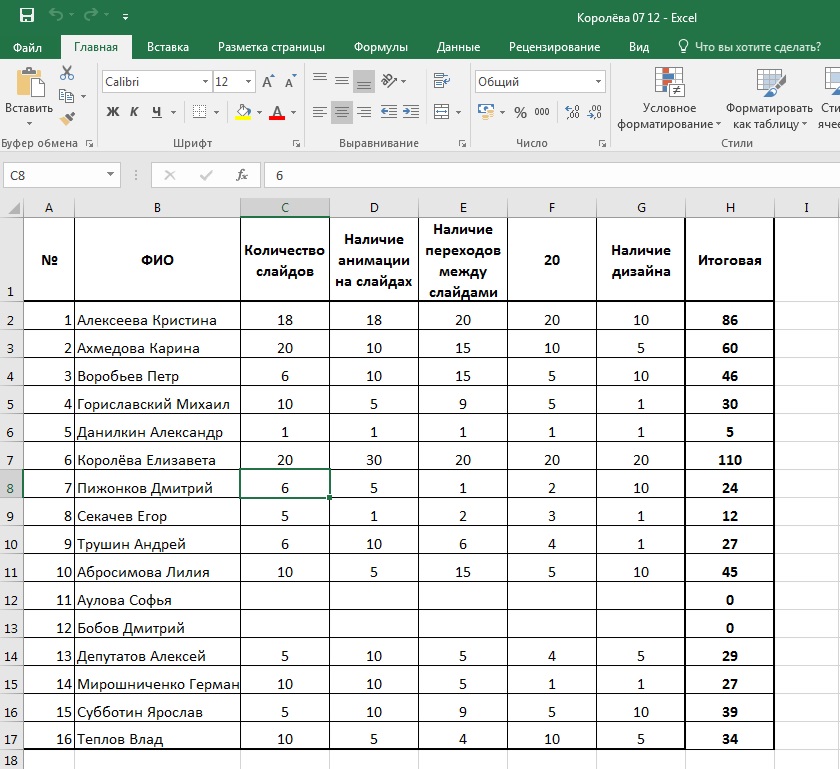
Task: Expand the Name Box dropdown arrow
Action: click(110, 175)
